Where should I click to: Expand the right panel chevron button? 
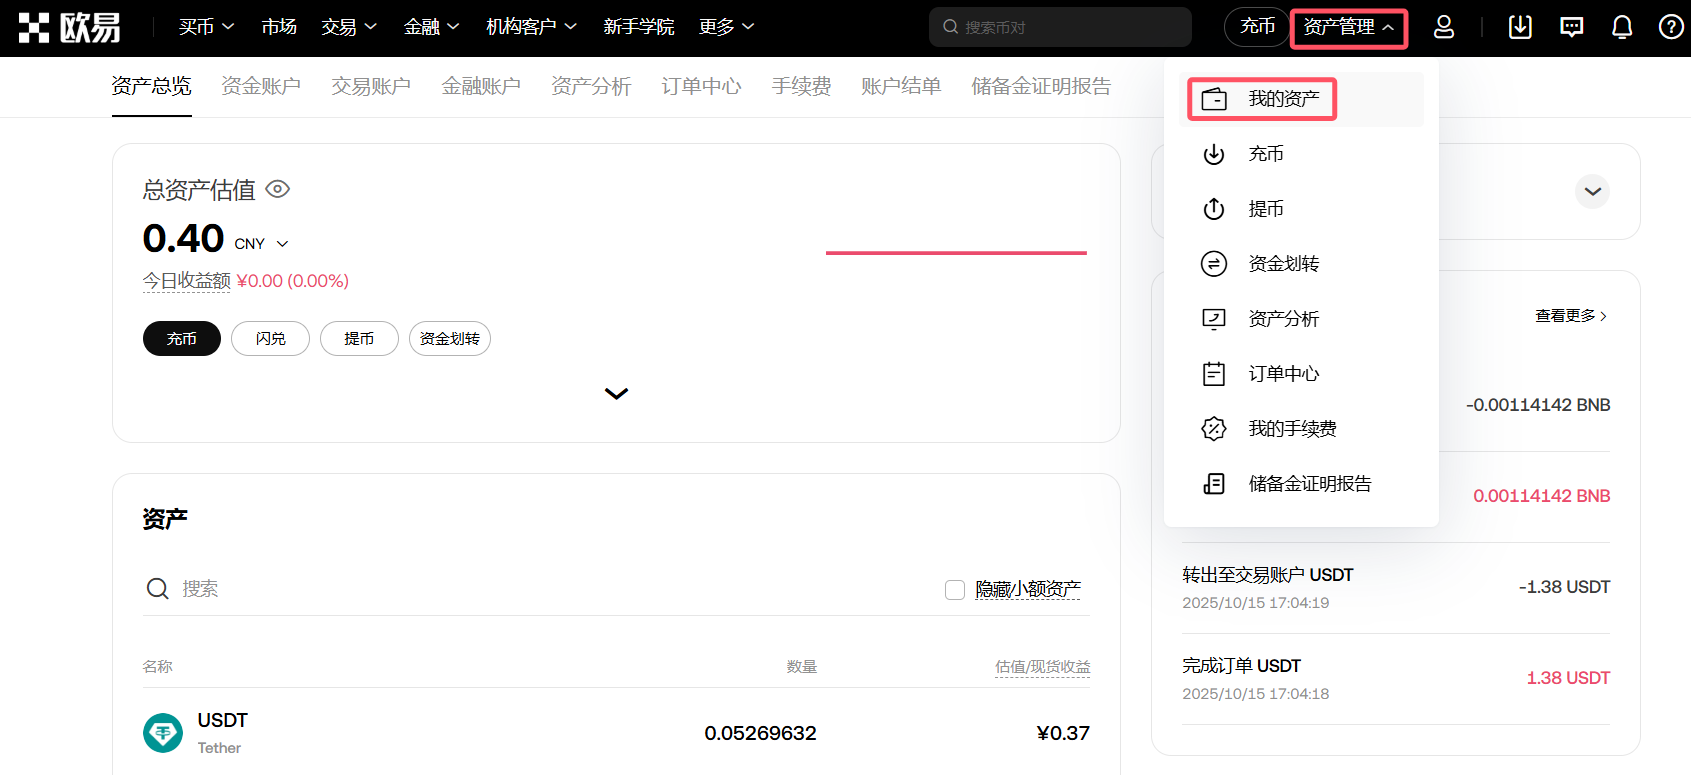pos(1592,191)
